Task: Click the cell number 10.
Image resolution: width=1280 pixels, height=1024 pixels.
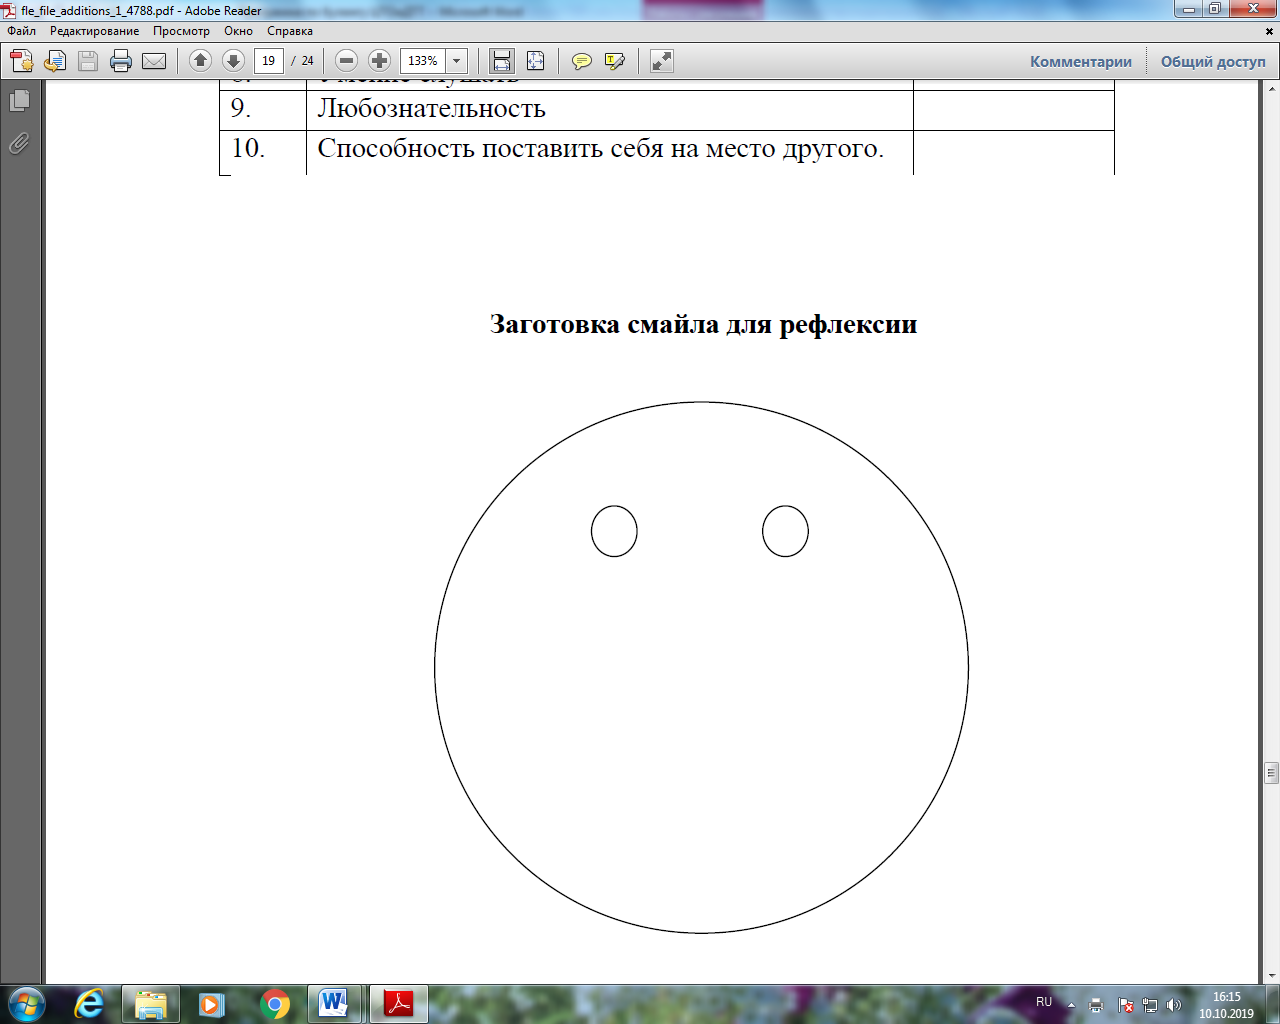Action: [248, 148]
